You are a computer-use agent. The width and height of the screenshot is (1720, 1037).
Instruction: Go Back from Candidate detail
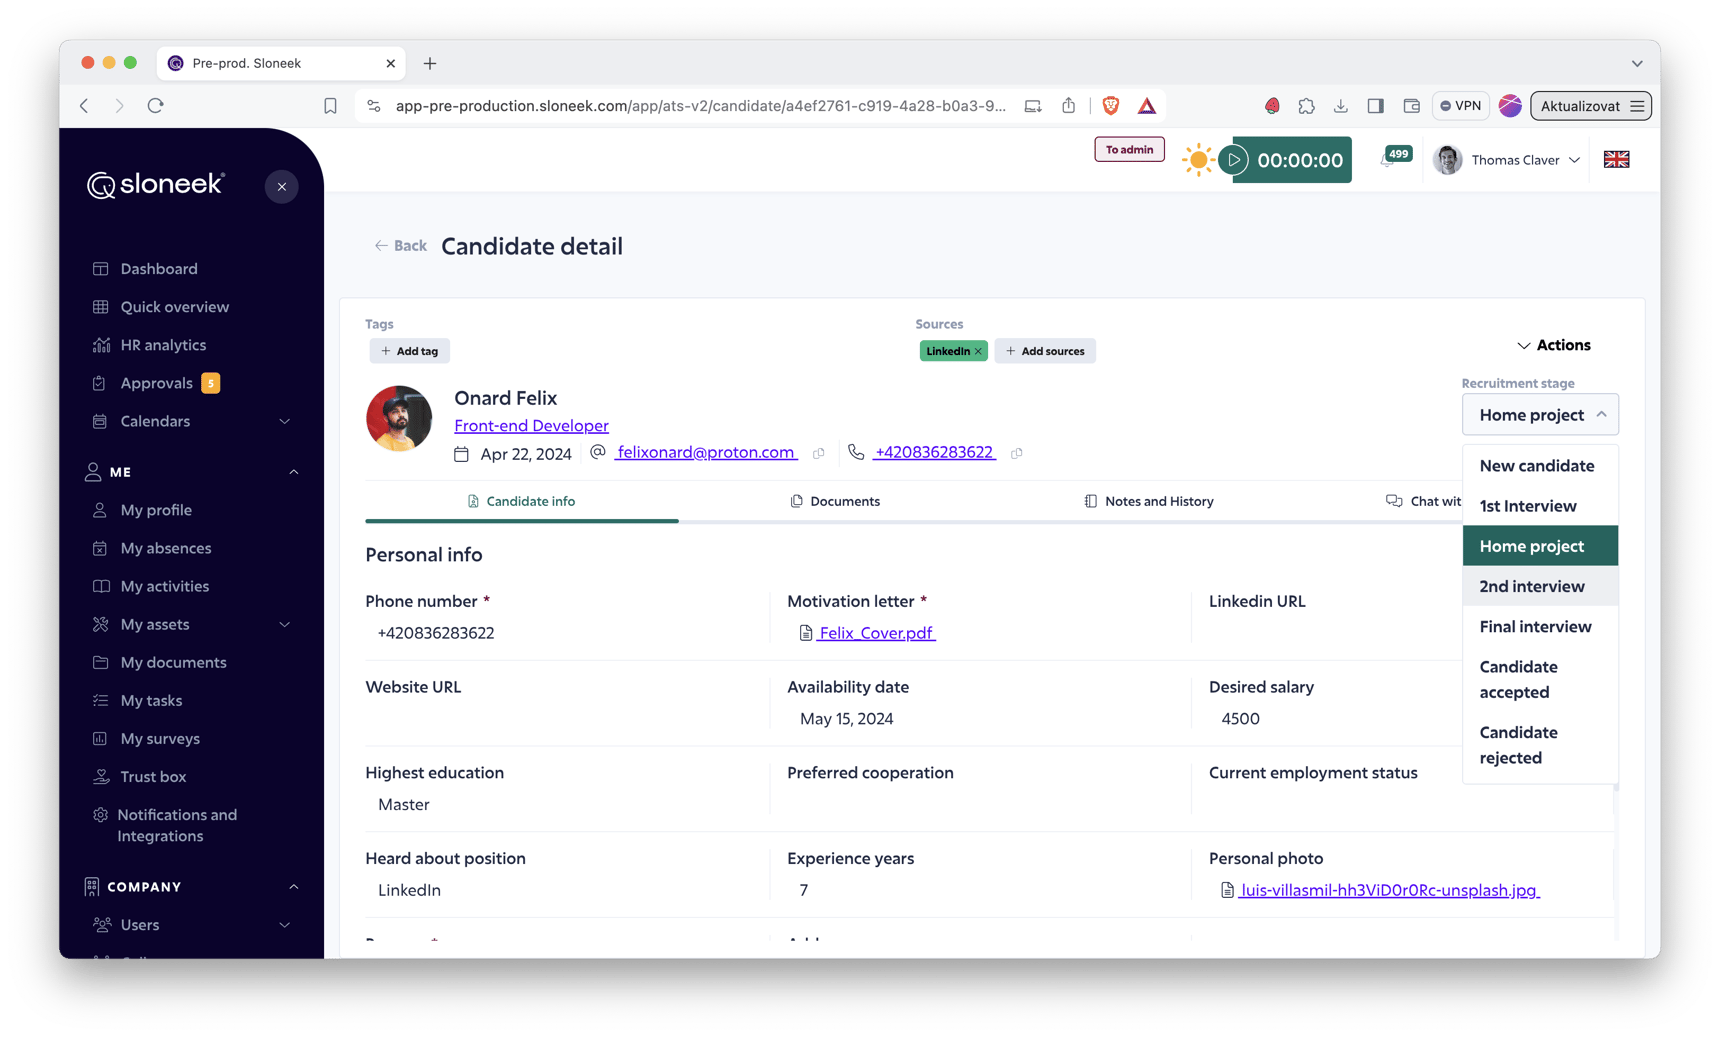400,246
